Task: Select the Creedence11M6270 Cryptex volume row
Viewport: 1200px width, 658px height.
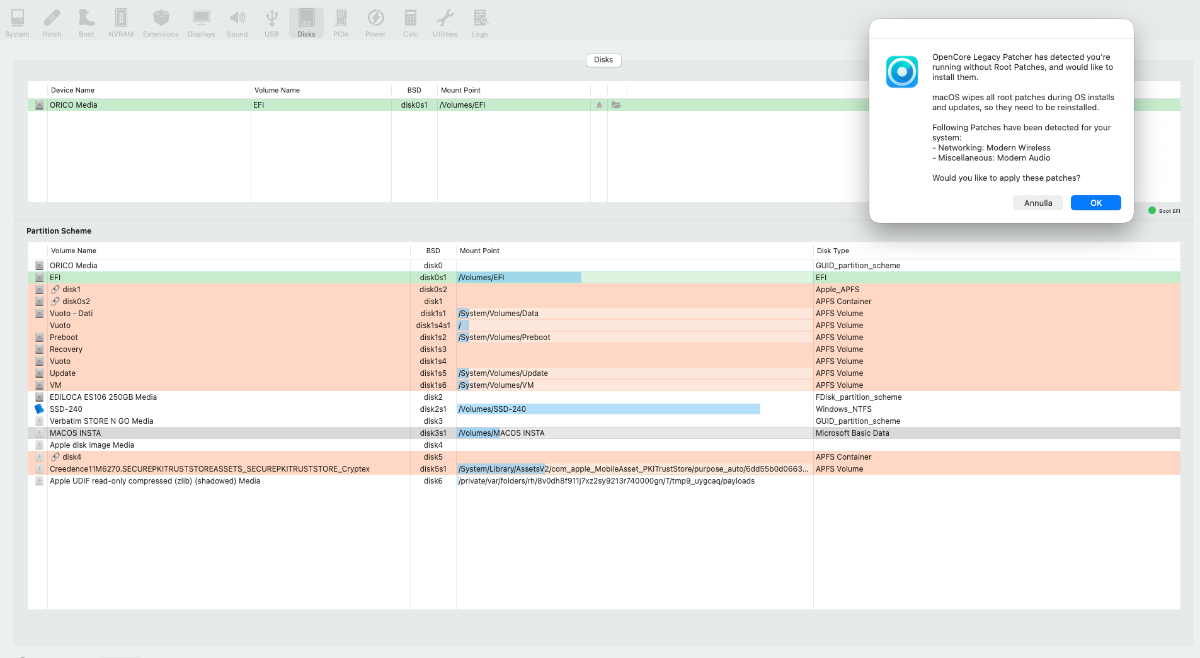Action: pos(604,469)
